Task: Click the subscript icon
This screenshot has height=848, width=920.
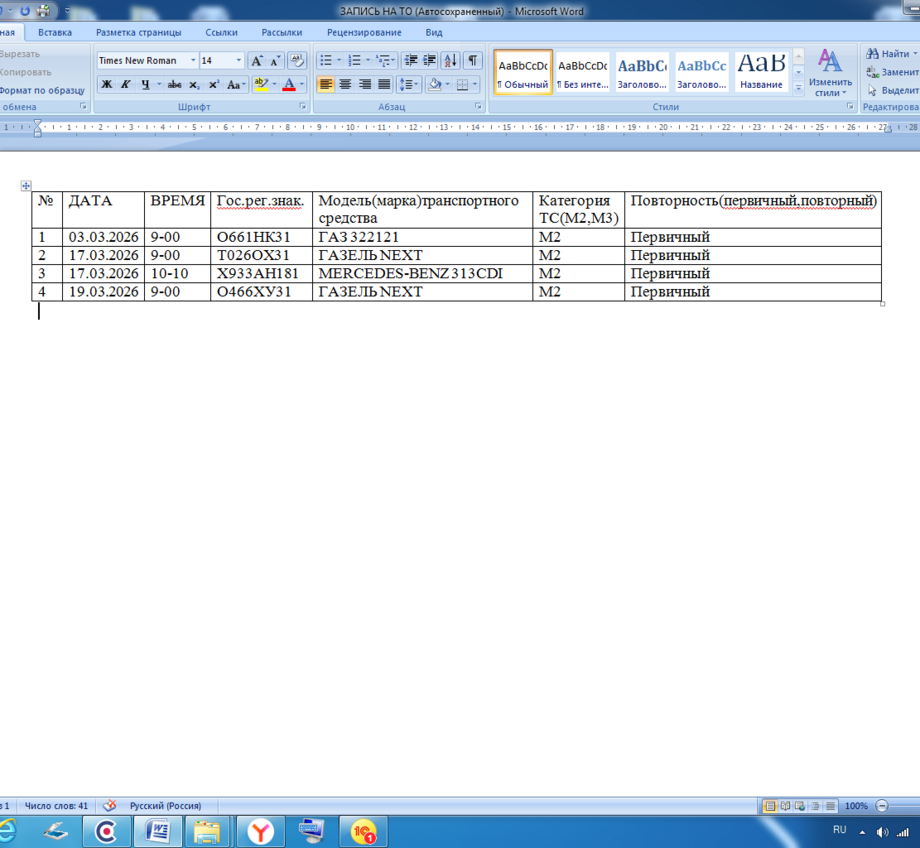Action: coord(195,85)
